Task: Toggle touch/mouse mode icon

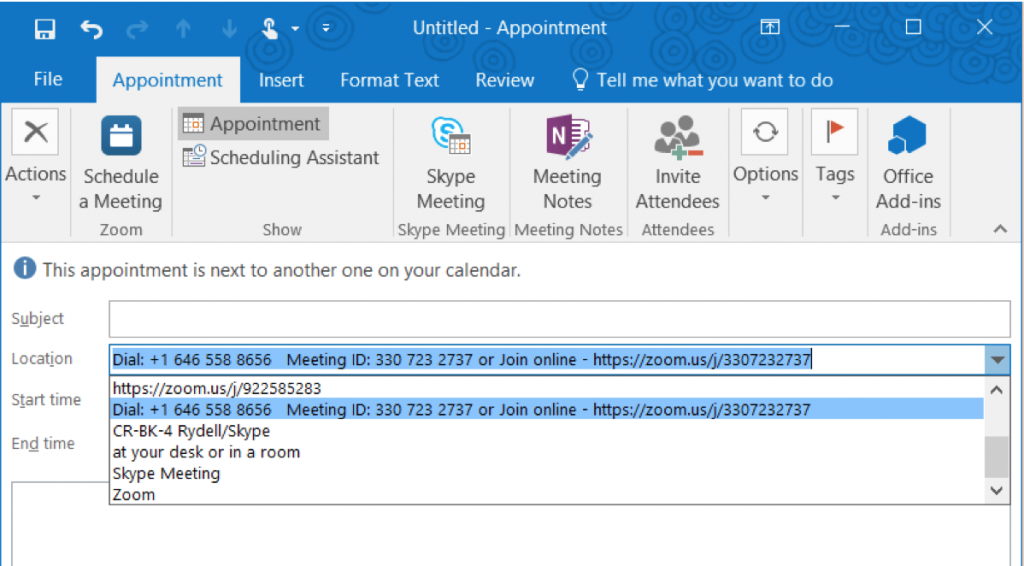Action: (x=270, y=28)
